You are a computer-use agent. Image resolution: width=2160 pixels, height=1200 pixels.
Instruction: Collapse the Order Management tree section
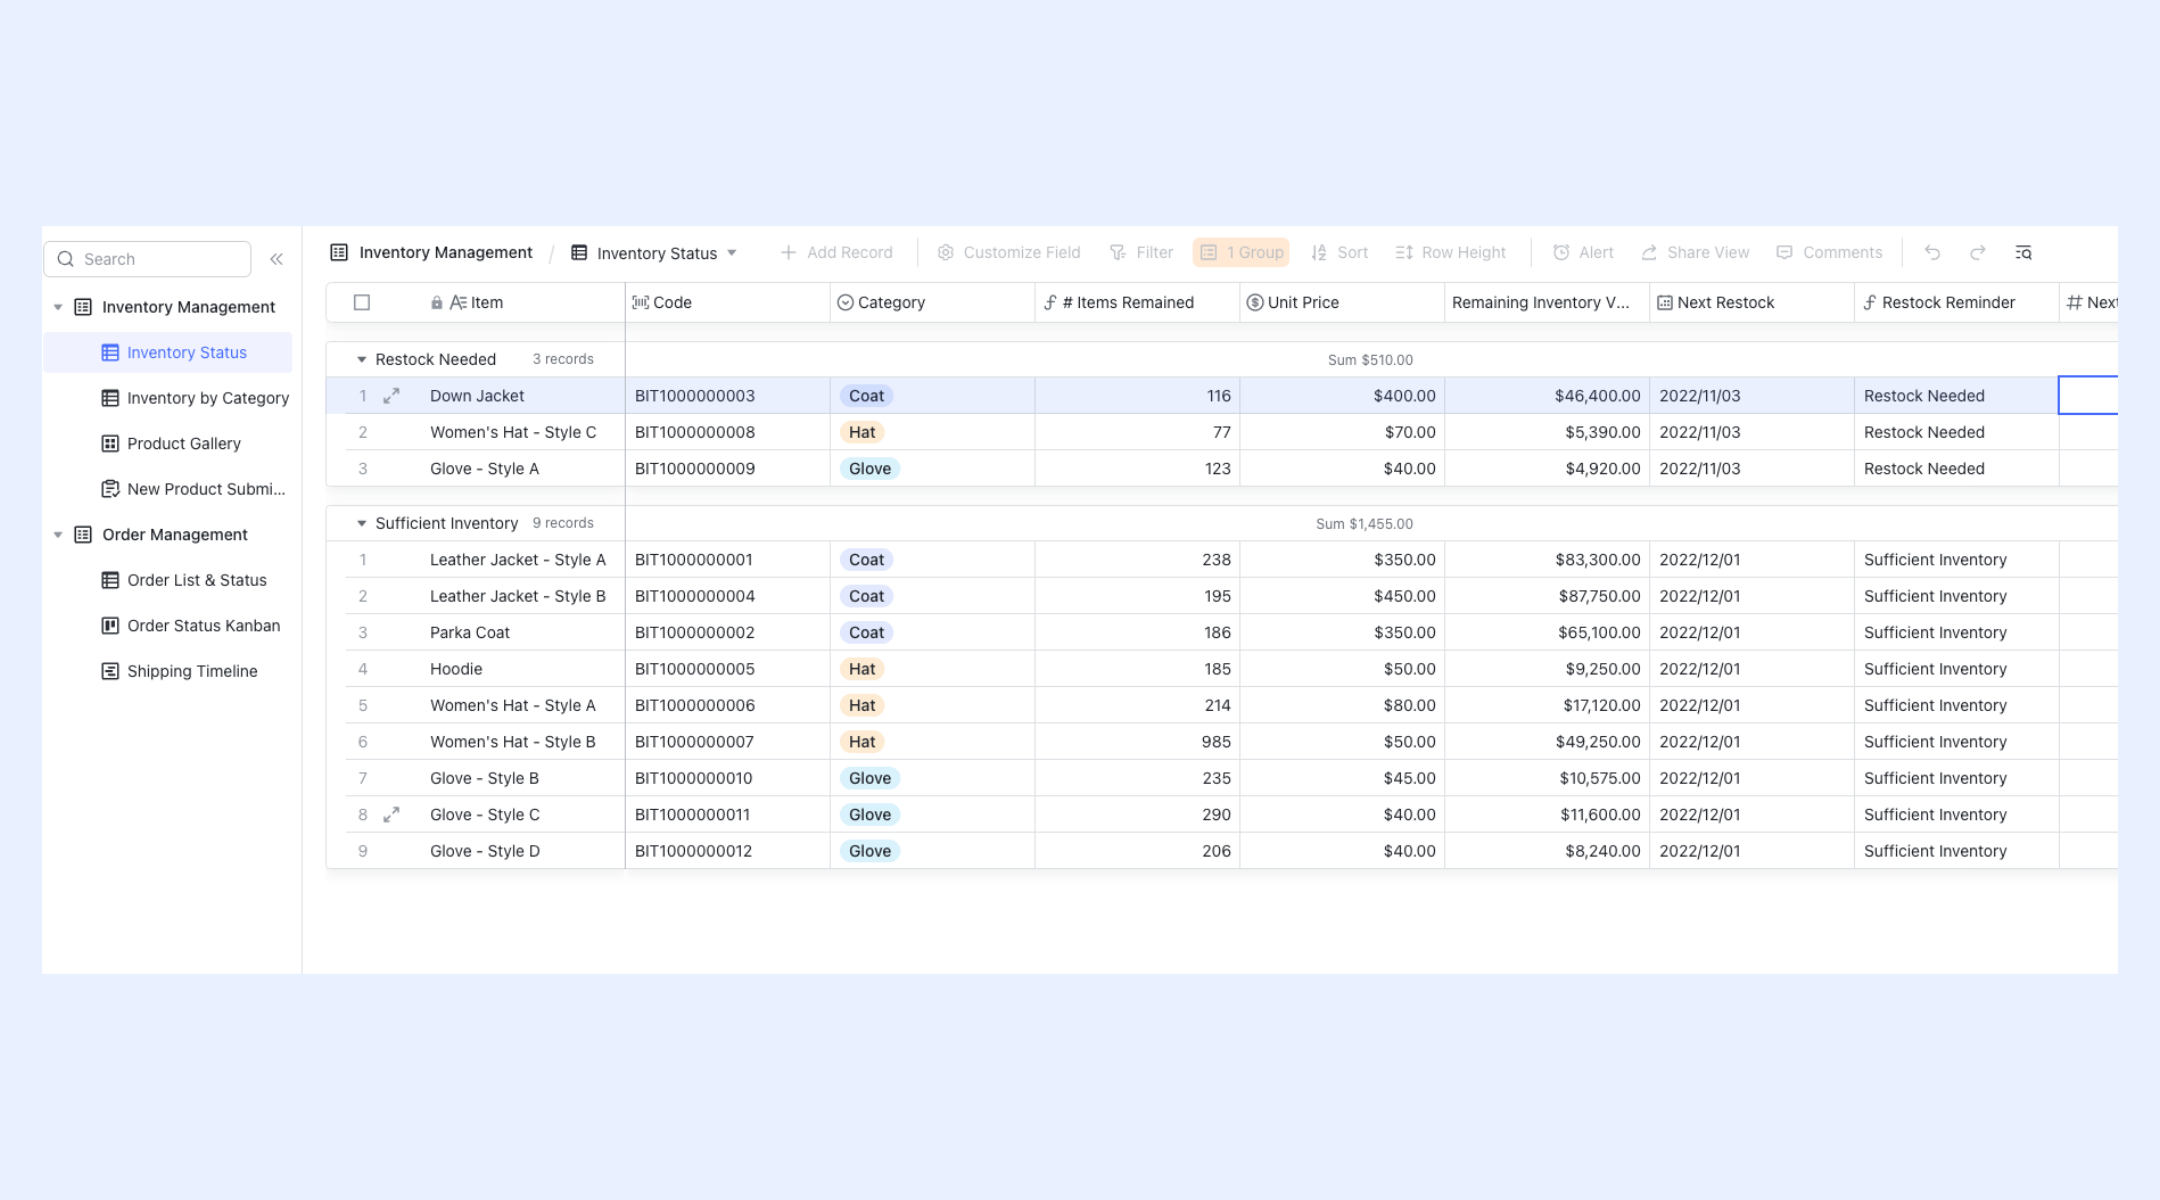(x=58, y=535)
